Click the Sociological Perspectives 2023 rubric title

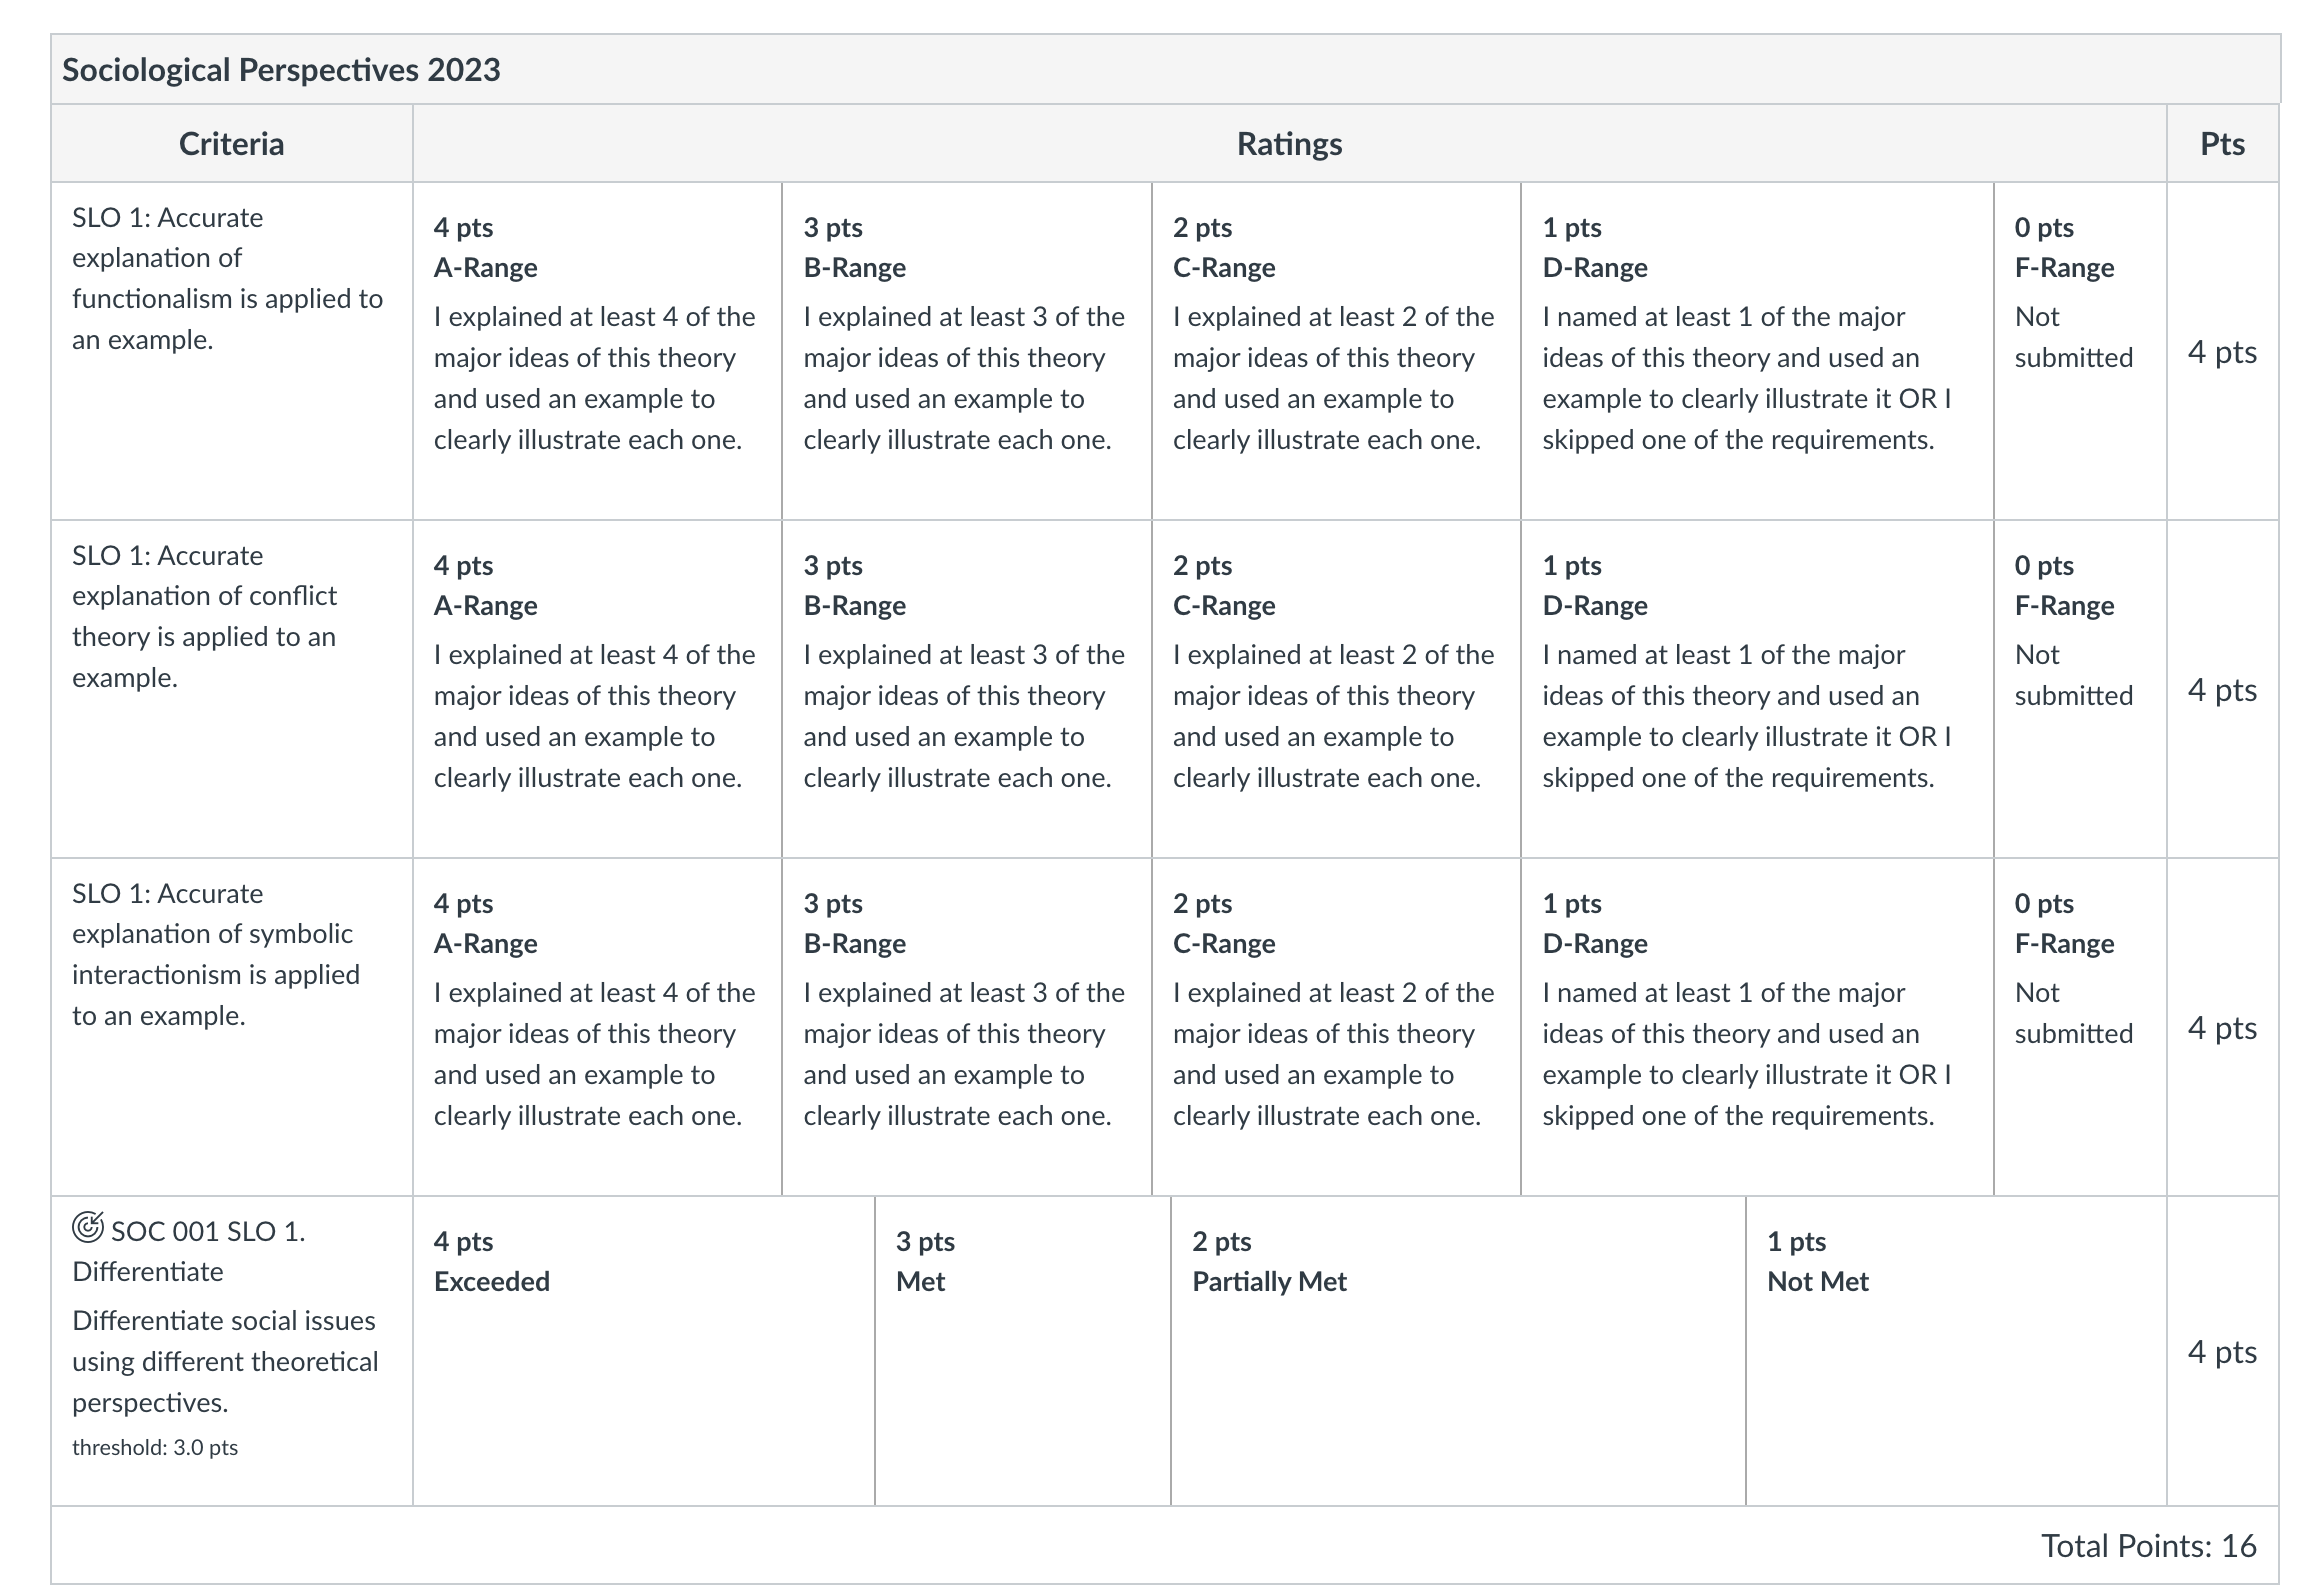[x=281, y=70]
